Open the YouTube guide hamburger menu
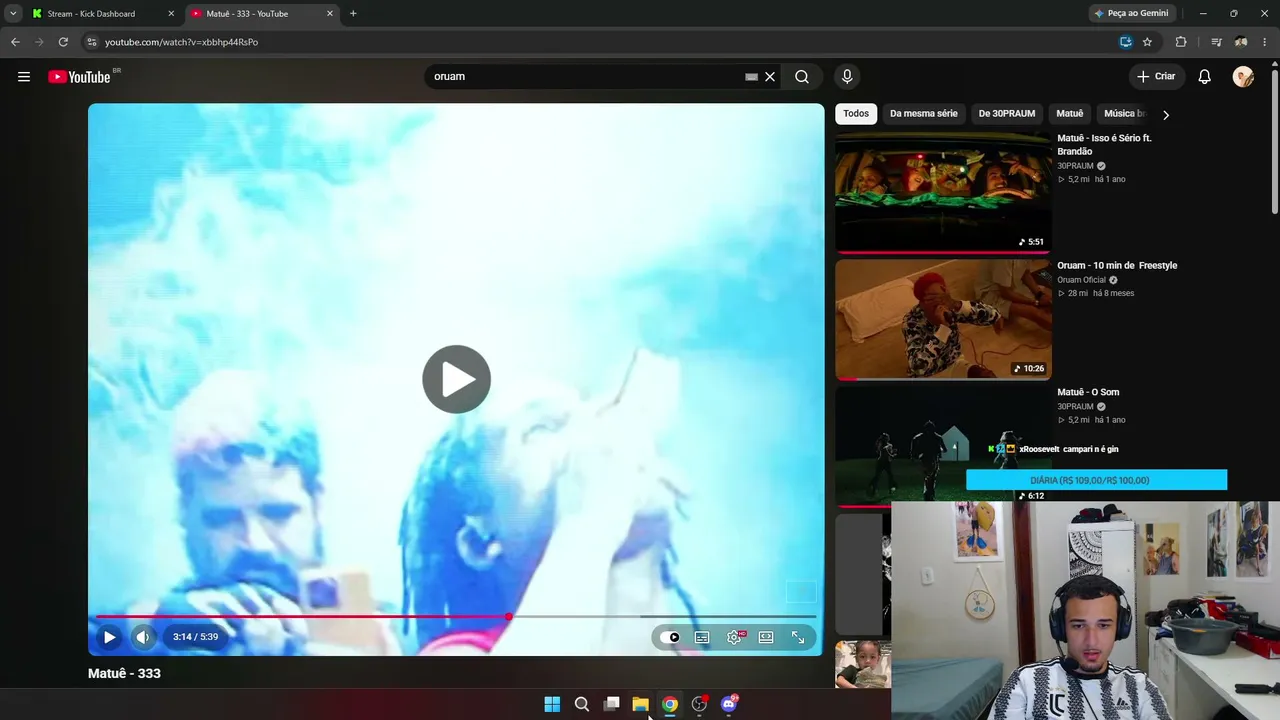This screenshot has height=720, width=1280. pos(24,77)
